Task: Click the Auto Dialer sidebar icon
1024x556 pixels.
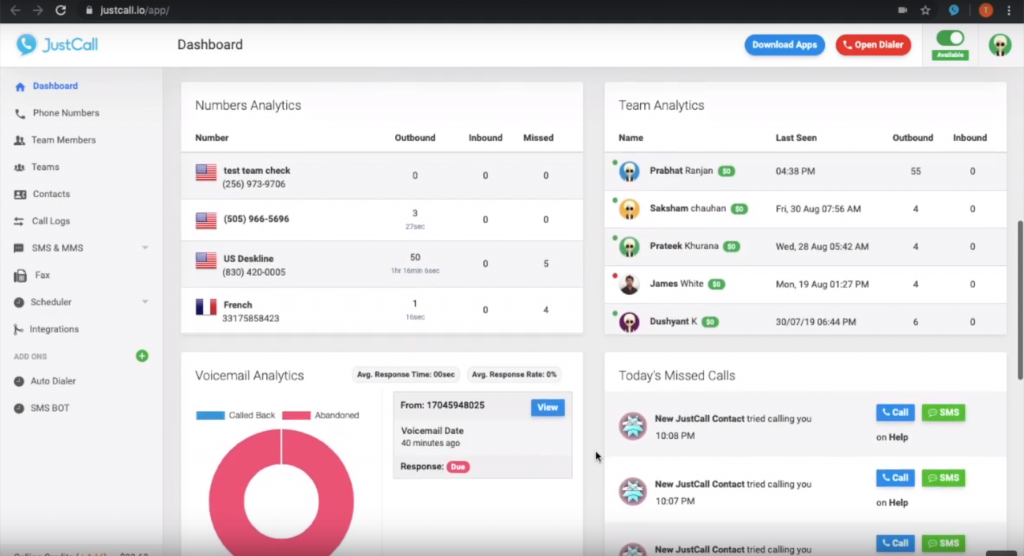Action: pyautogui.click(x=20, y=381)
